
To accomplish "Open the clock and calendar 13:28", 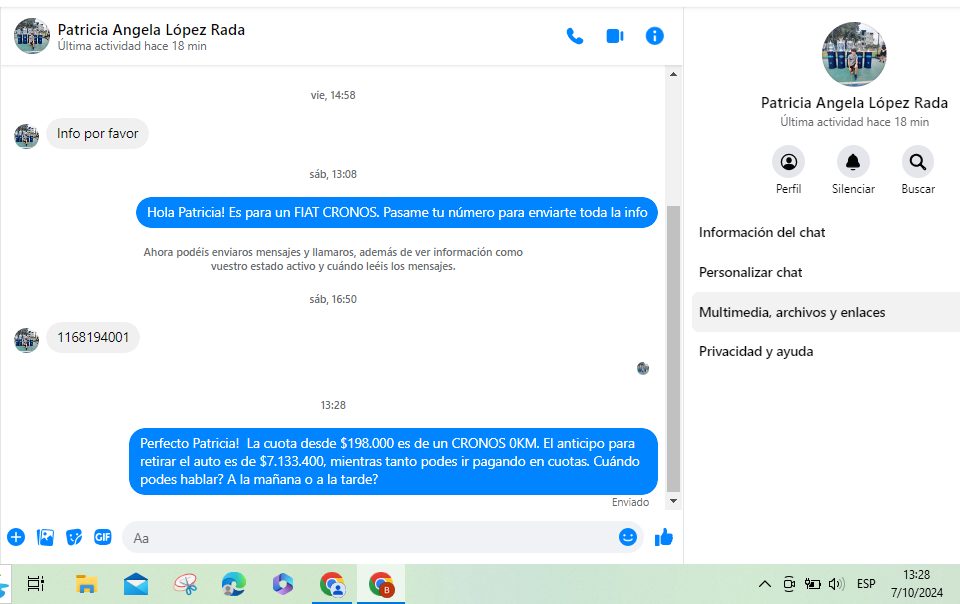I will click(917, 584).
